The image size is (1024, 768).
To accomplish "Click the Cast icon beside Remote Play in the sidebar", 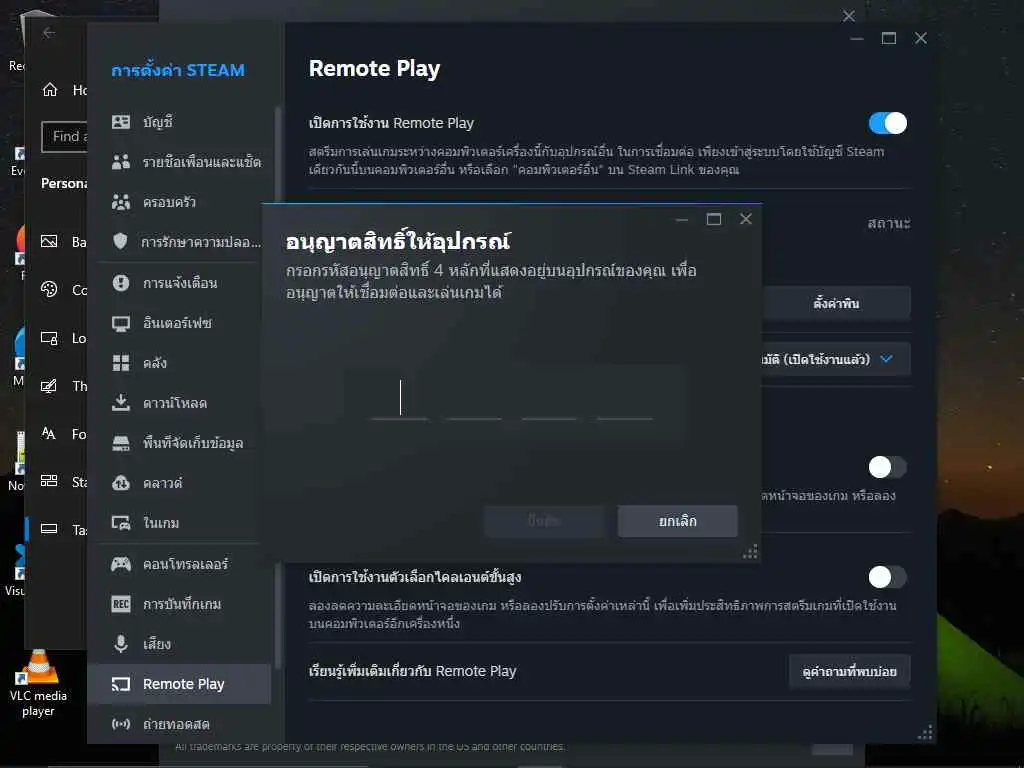I will (x=121, y=684).
